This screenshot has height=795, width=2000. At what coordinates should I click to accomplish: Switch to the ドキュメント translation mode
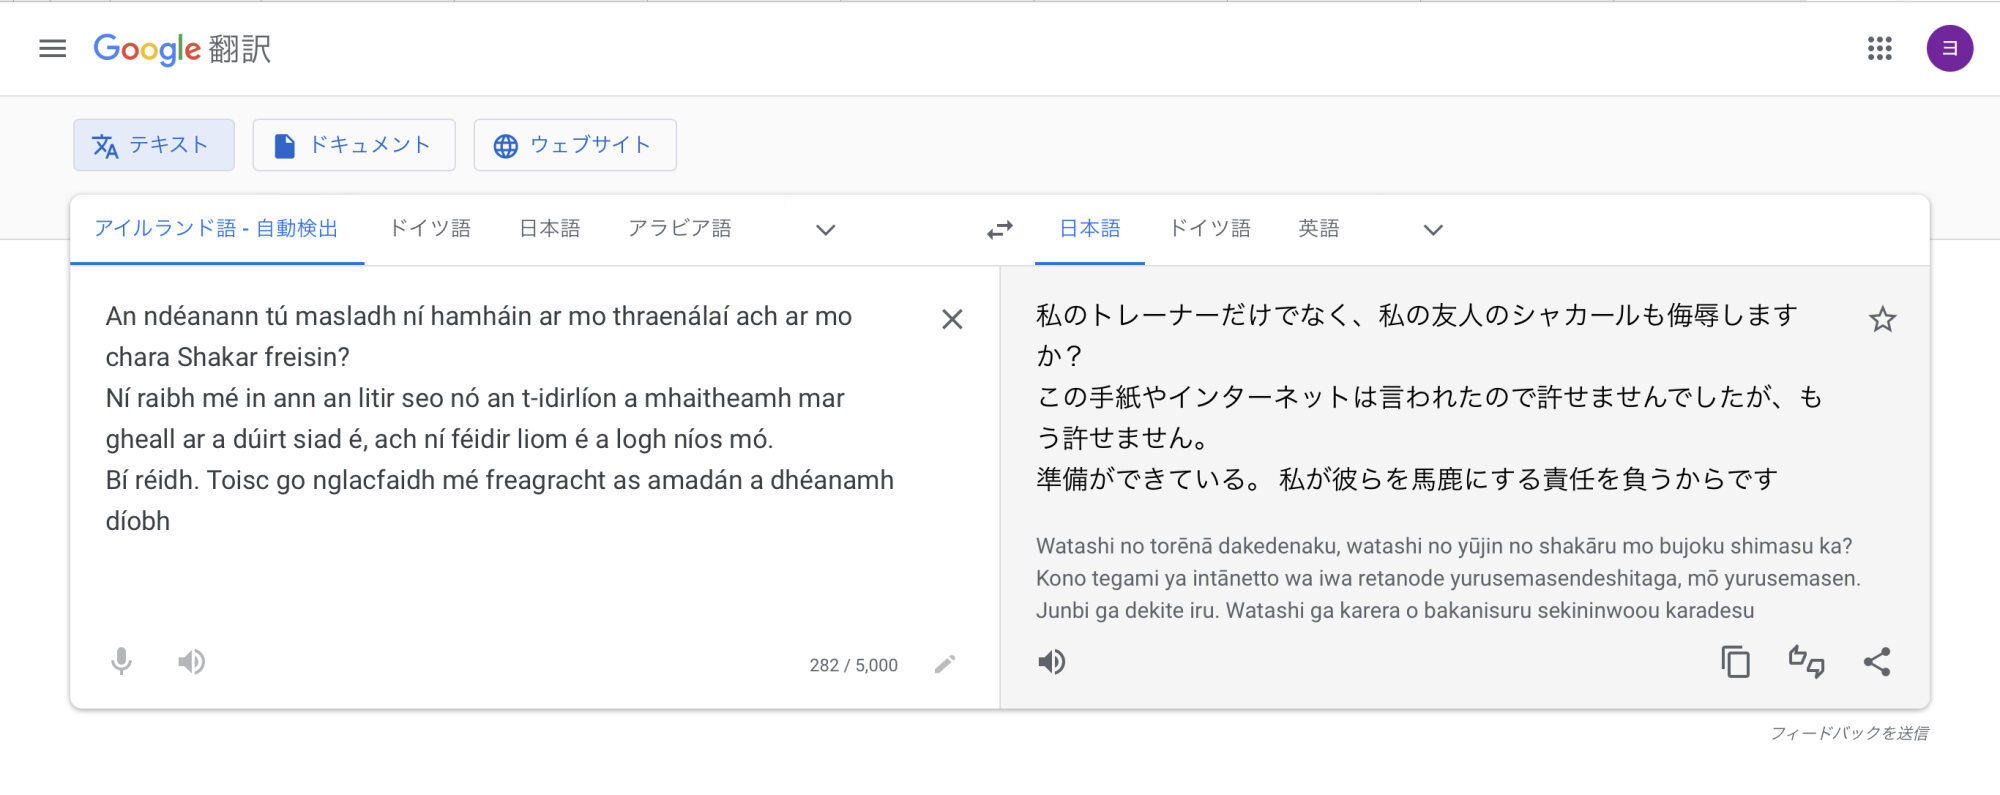pyautogui.click(x=354, y=145)
